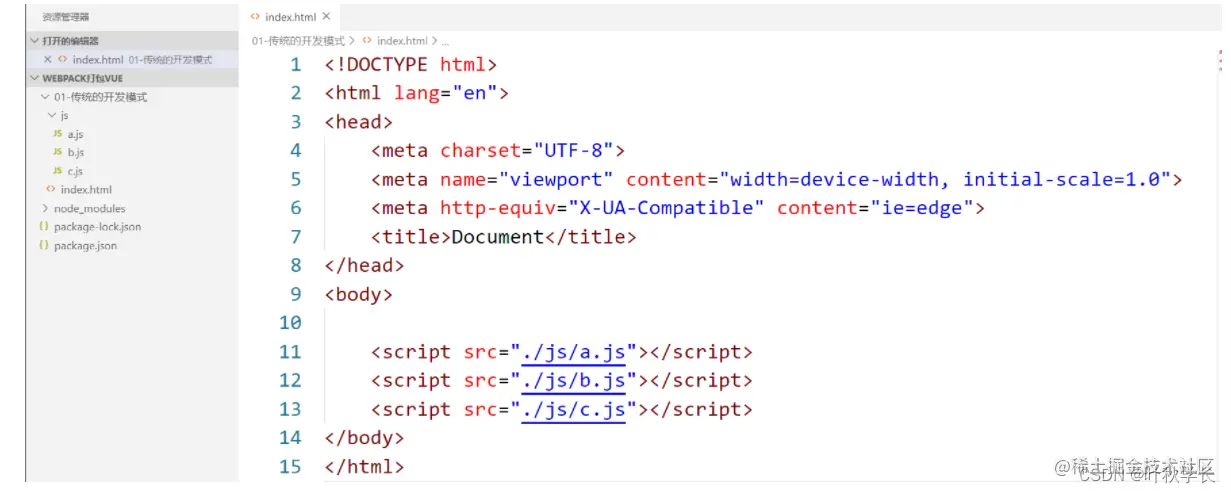Open package-lock.json file
Viewport: 1231px width, 493px height.
97,227
